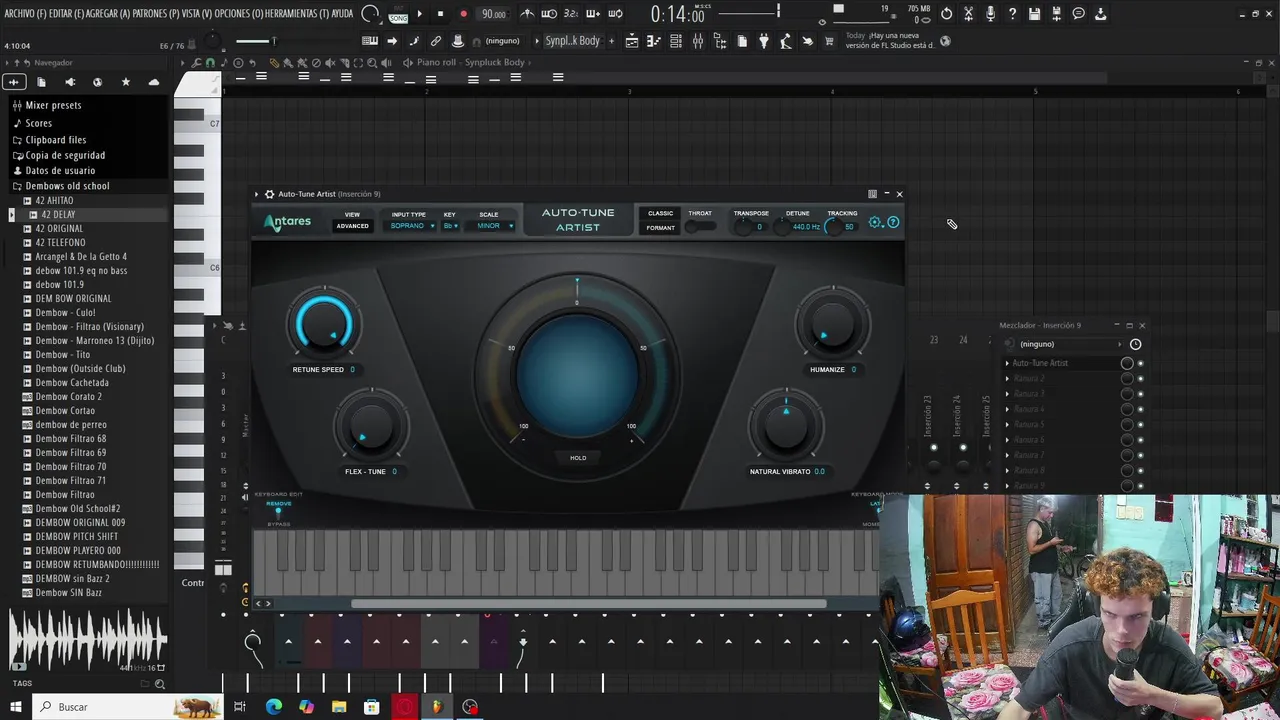This screenshot has height=720, width=1280.
Task: Expand the Mixer presets folder
Action: coord(53,105)
